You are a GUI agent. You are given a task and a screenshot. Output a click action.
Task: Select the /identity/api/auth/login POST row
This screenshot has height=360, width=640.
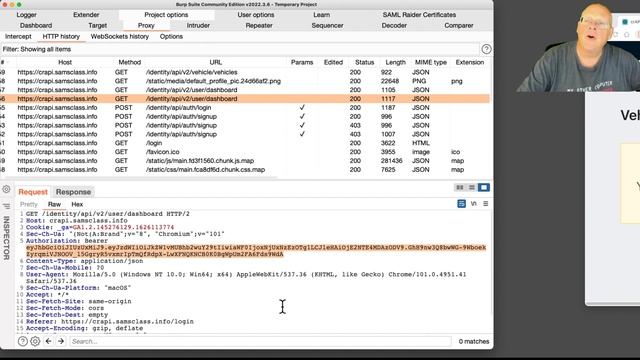click(x=245, y=108)
